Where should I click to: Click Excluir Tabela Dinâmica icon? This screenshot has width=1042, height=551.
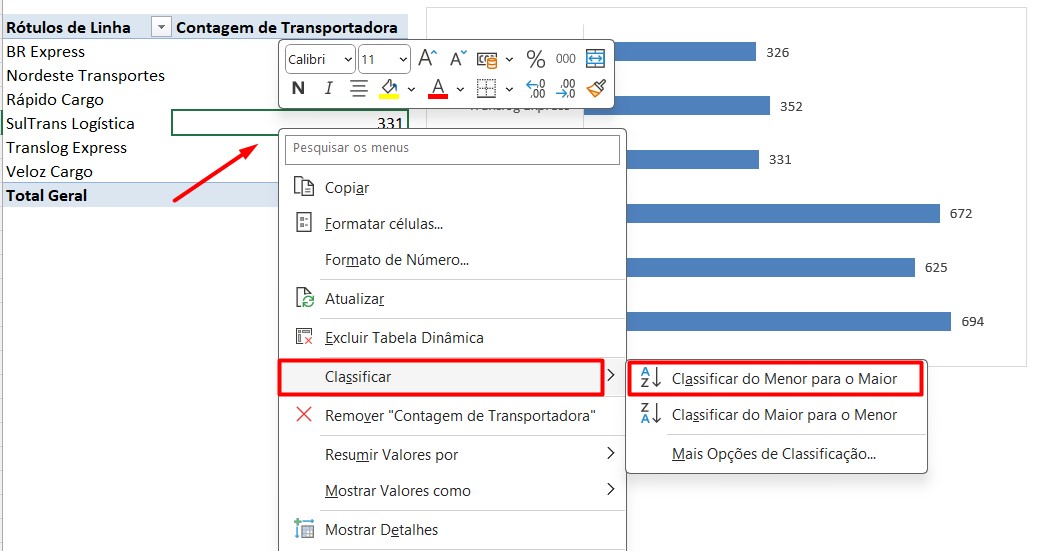tap(304, 336)
